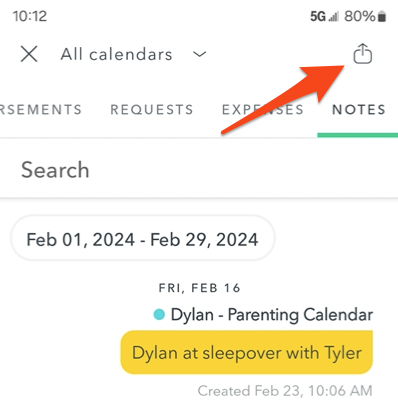398x406 pixels.
Task: Tap the teal calendar color dot
Action: coord(159,314)
